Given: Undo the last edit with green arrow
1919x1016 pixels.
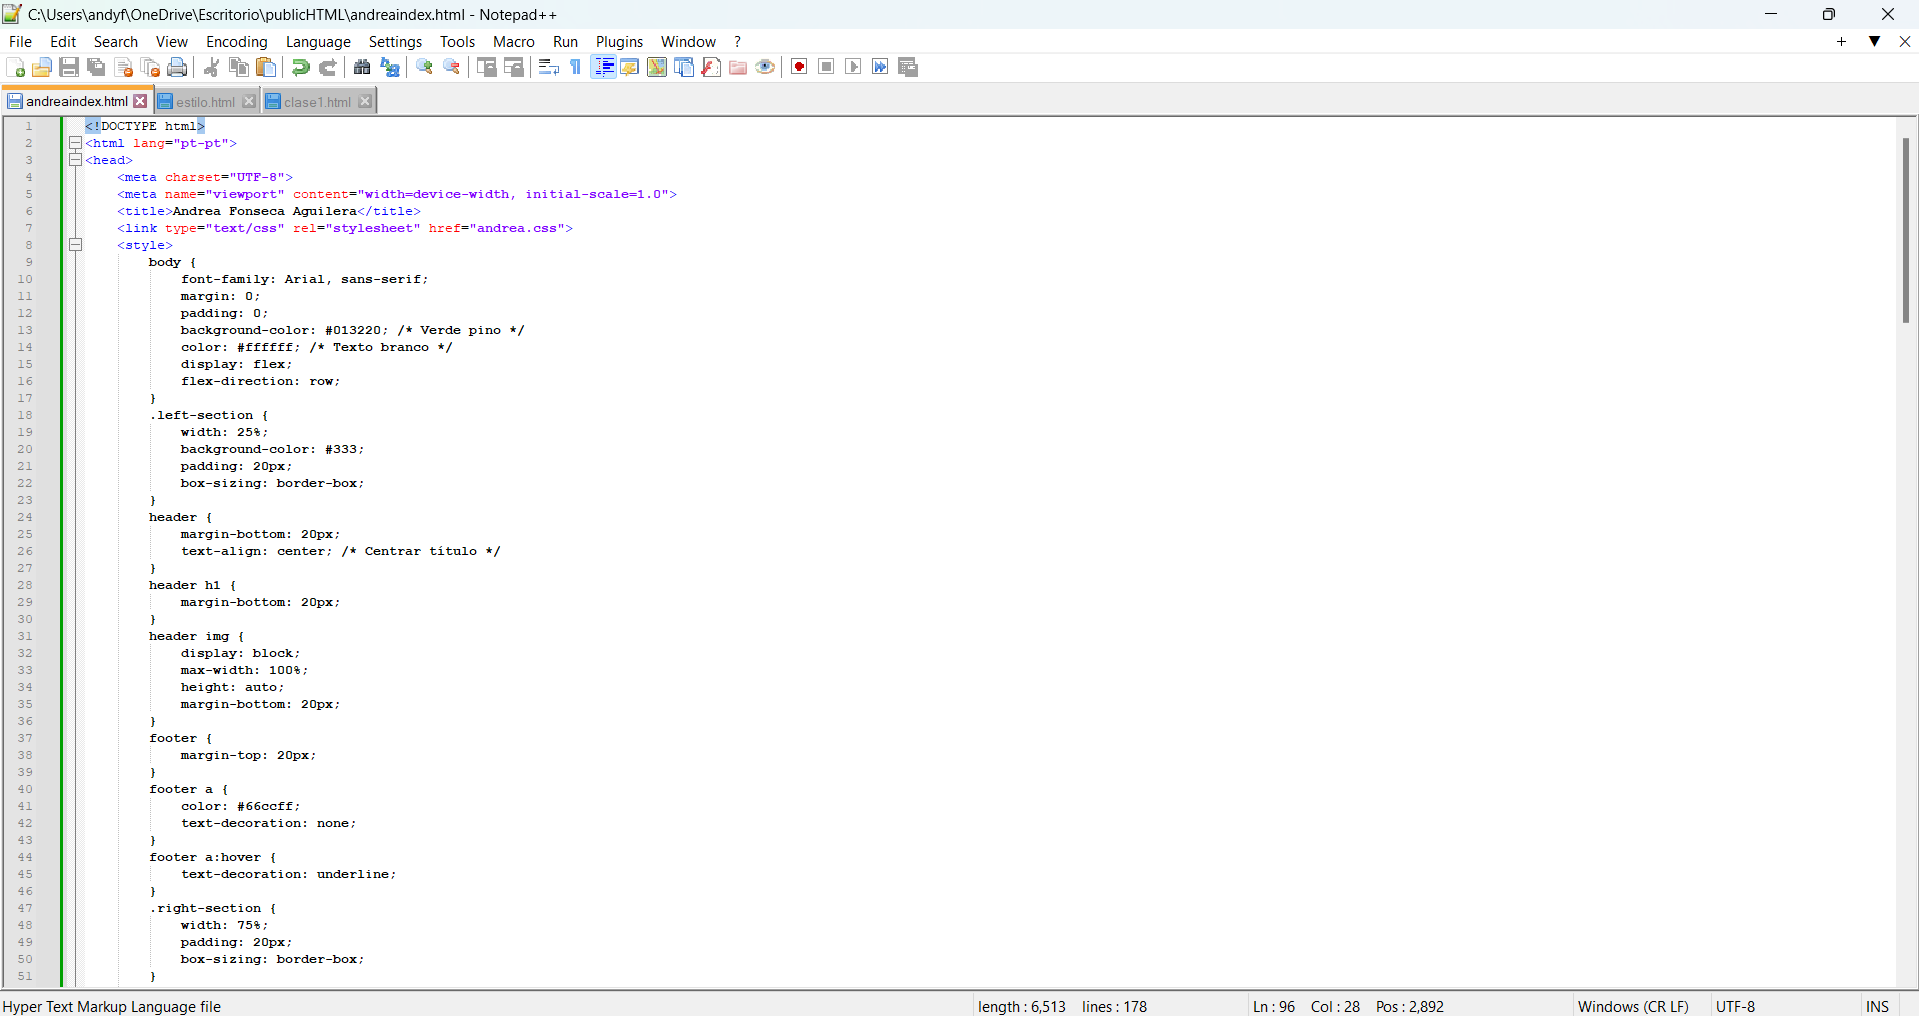Looking at the screenshot, I should pyautogui.click(x=300, y=67).
